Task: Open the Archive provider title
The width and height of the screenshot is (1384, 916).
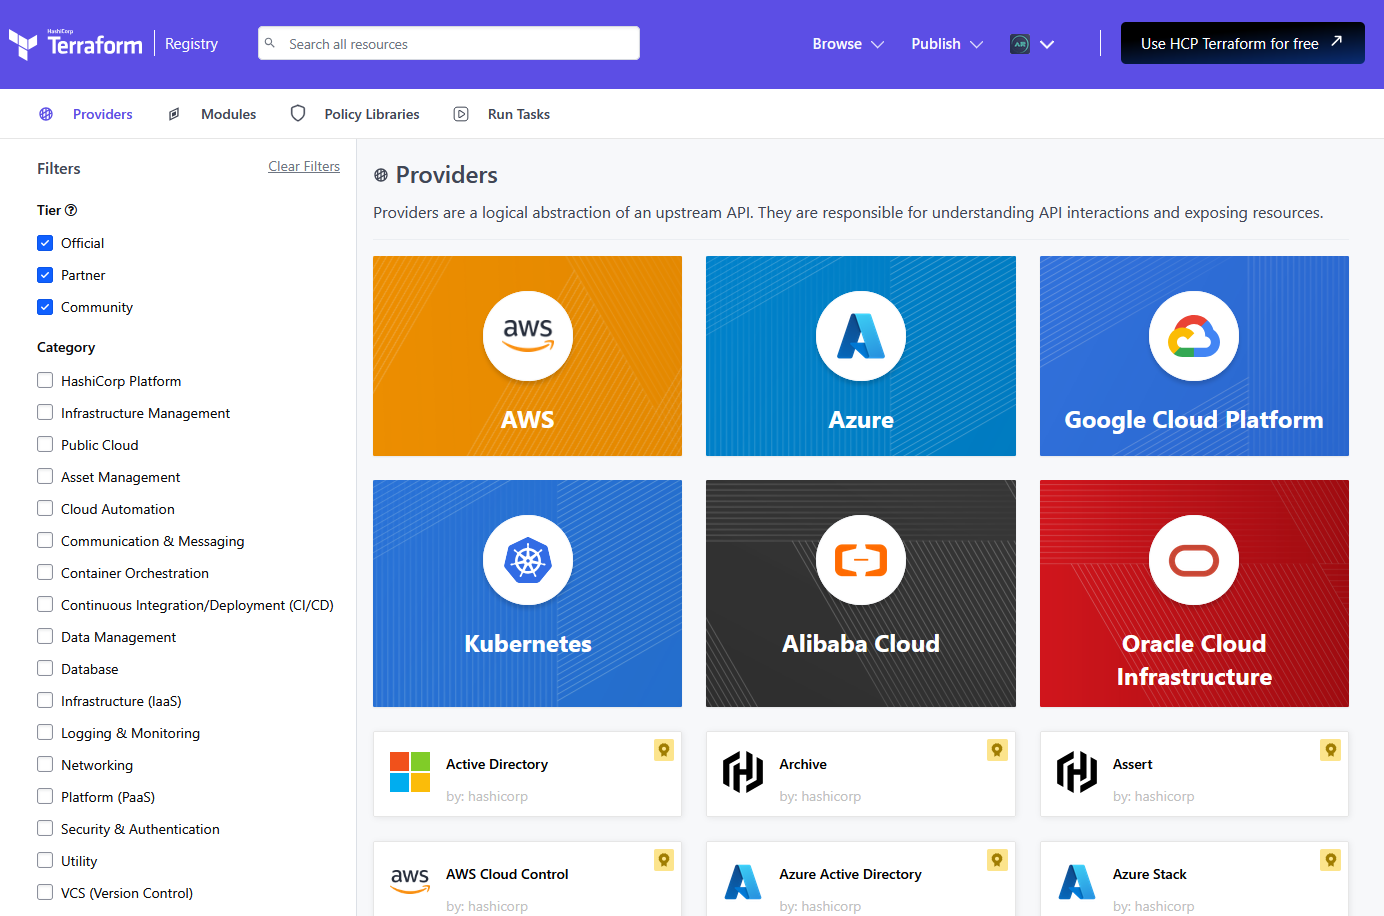Action: coord(803,764)
